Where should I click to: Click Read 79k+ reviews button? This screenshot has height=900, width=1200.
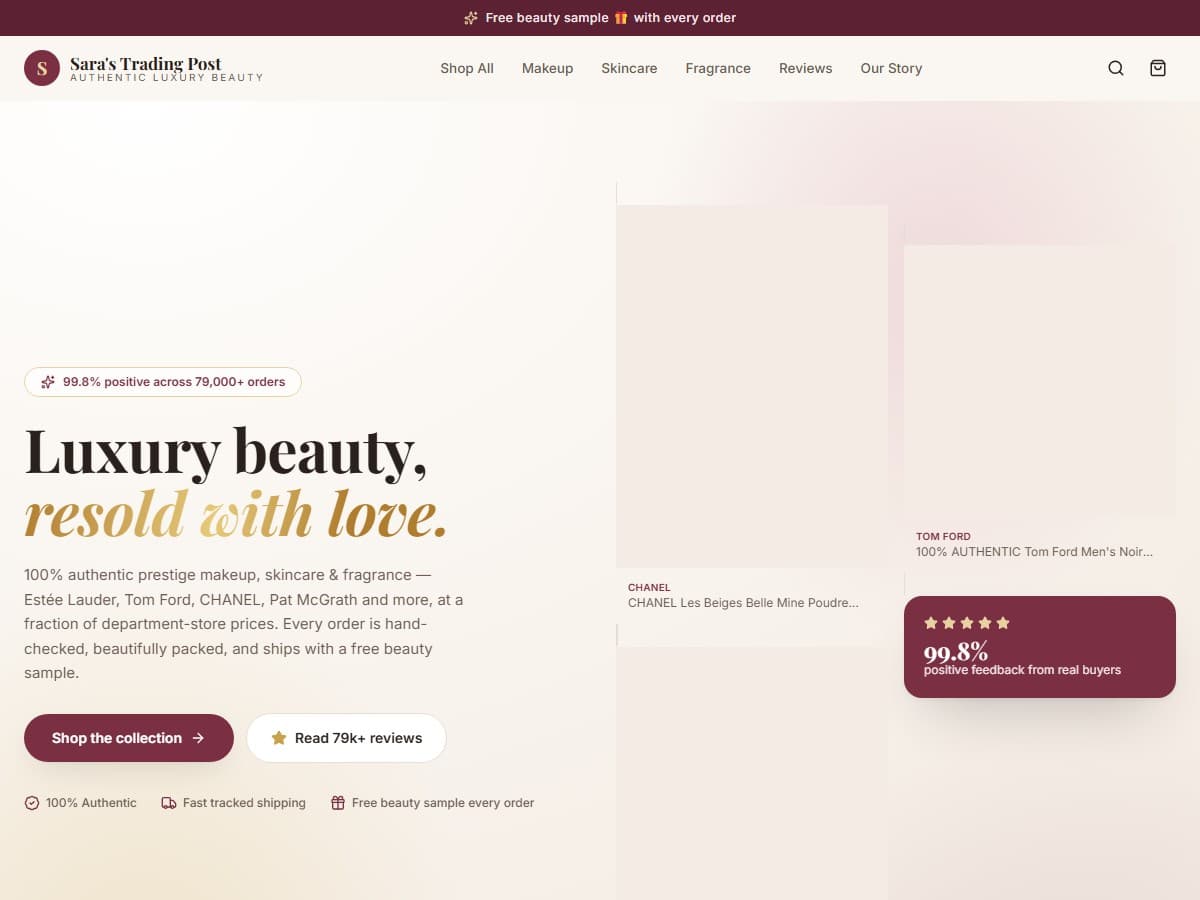[346, 738]
